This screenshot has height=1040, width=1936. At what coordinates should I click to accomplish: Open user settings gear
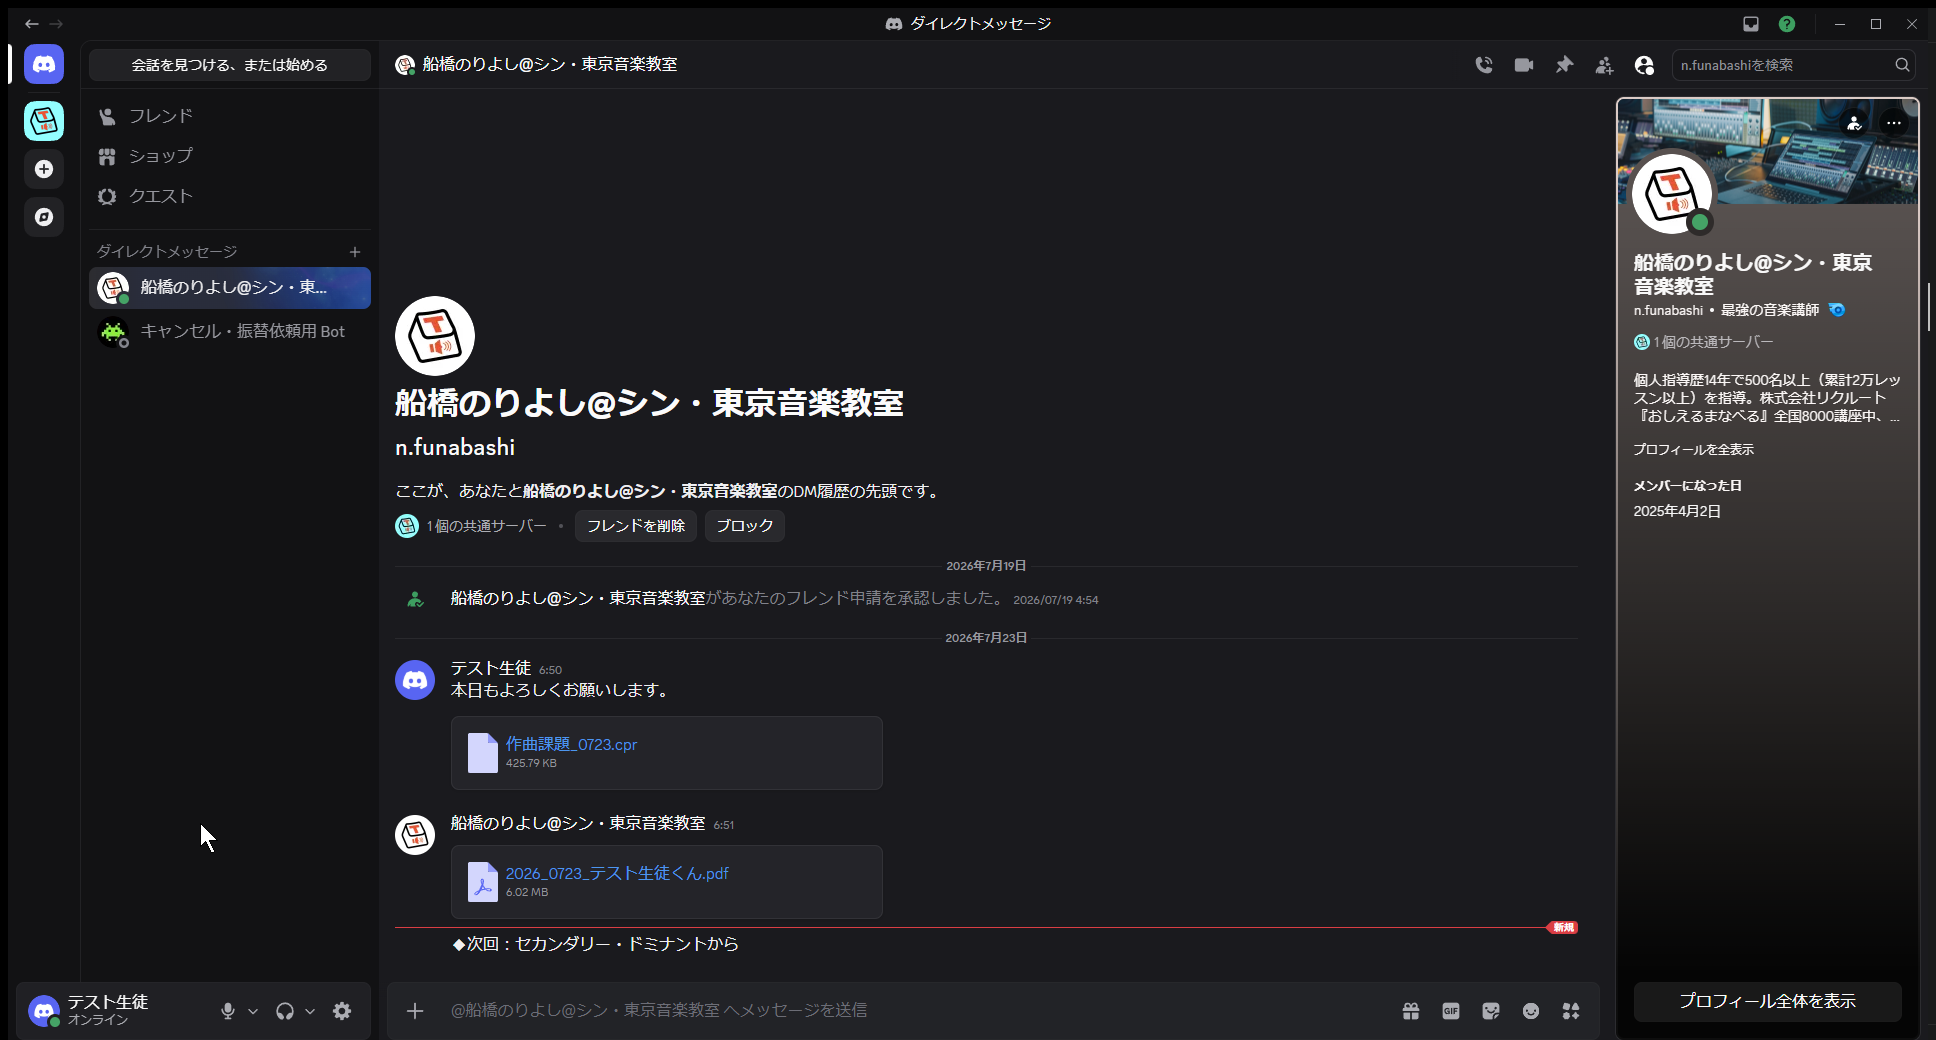point(342,1011)
